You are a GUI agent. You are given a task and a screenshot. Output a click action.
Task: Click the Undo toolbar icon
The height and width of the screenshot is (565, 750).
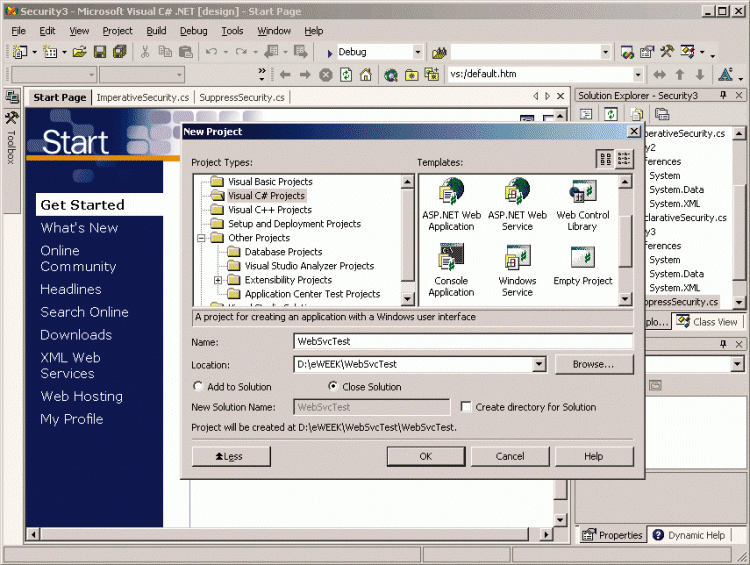[x=211, y=52]
